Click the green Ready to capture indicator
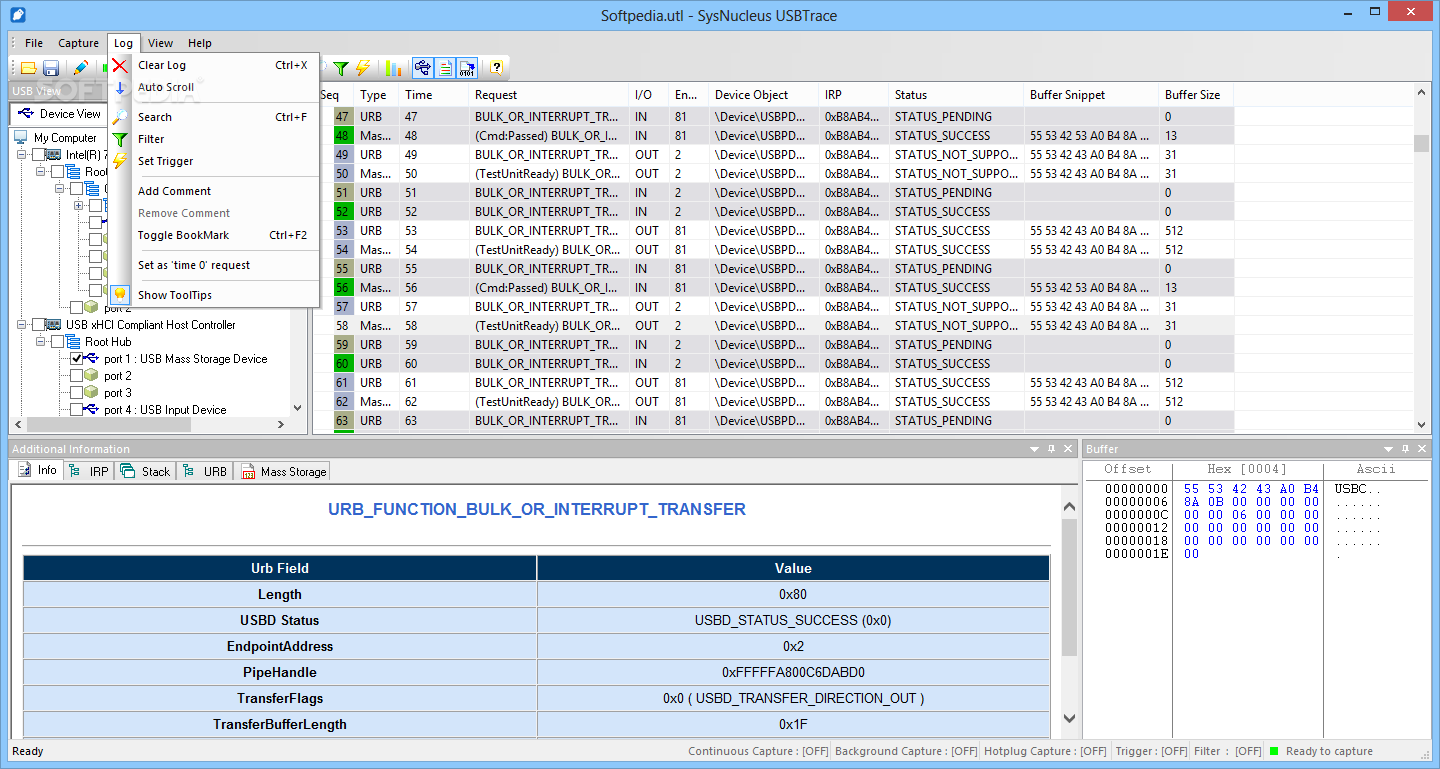The width and height of the screenshot is (1440, 769). click(1274, 751)
